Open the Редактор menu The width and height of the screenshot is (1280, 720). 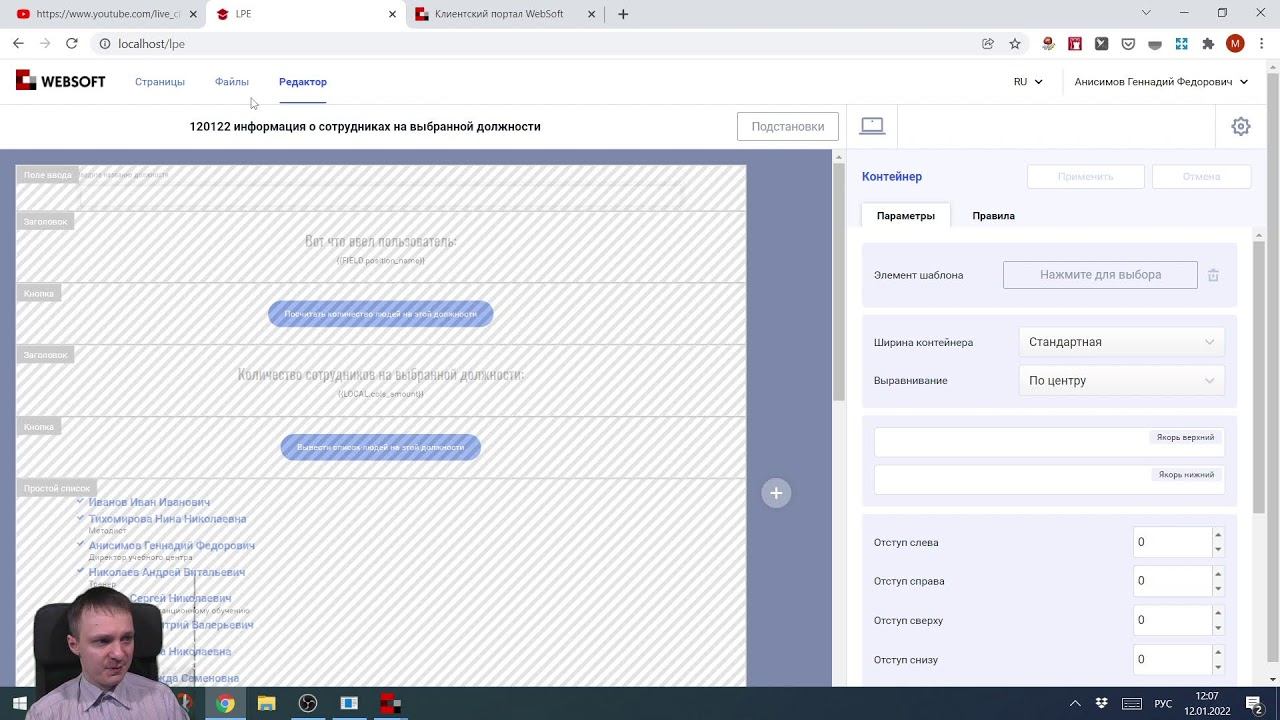(x=303, y=82)
